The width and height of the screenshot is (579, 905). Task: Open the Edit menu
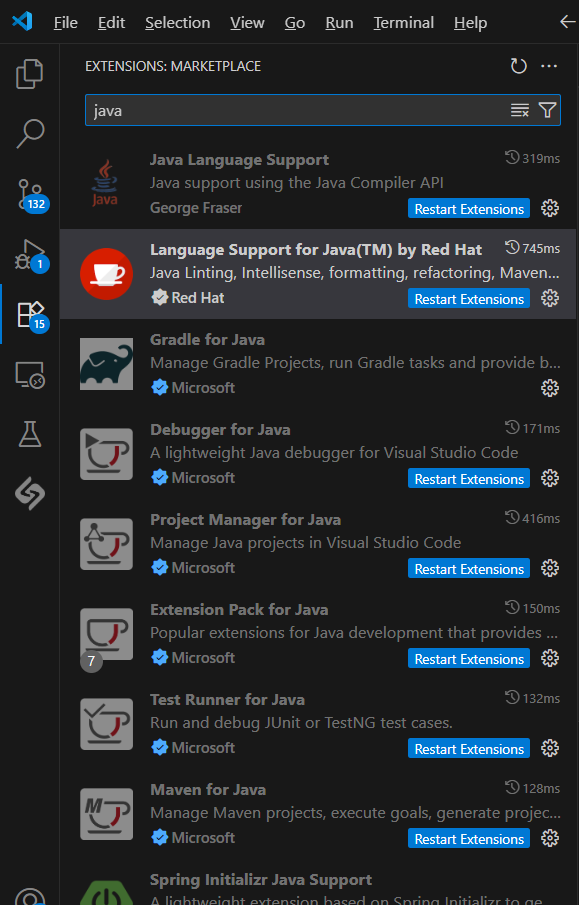point(111,23)
